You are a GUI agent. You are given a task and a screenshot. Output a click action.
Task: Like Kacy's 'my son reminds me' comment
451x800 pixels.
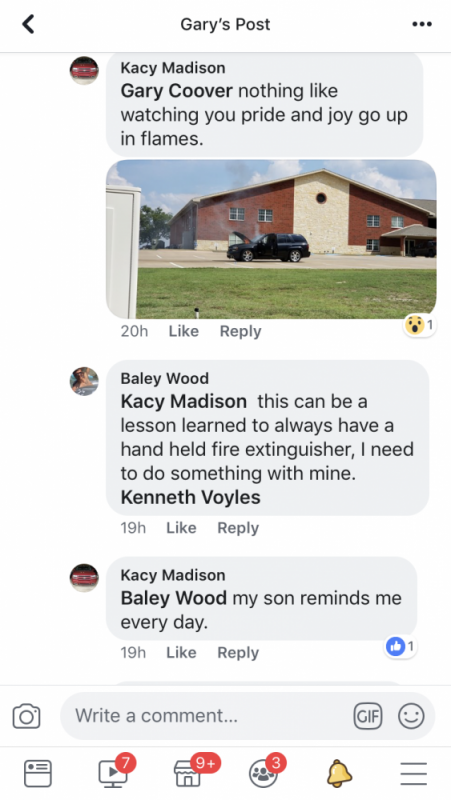click(181, 653)
